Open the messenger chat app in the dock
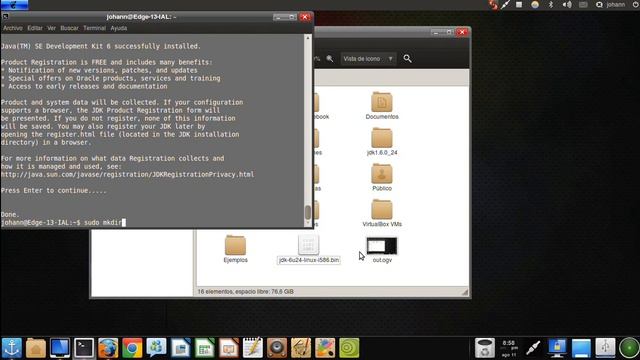The width and height of the screenshot is (640, 360). [156, 348]
